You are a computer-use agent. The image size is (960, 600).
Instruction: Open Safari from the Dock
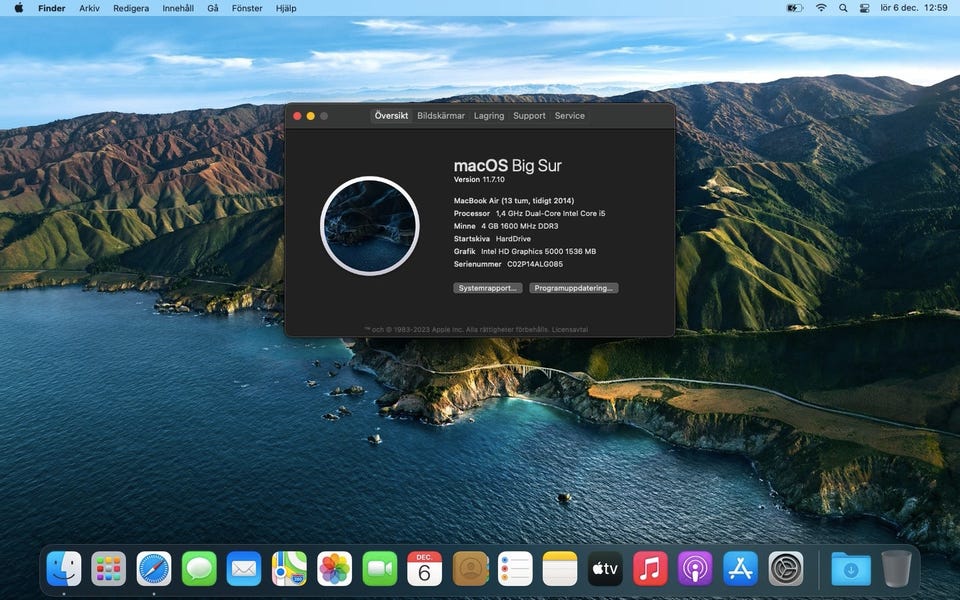154,569
